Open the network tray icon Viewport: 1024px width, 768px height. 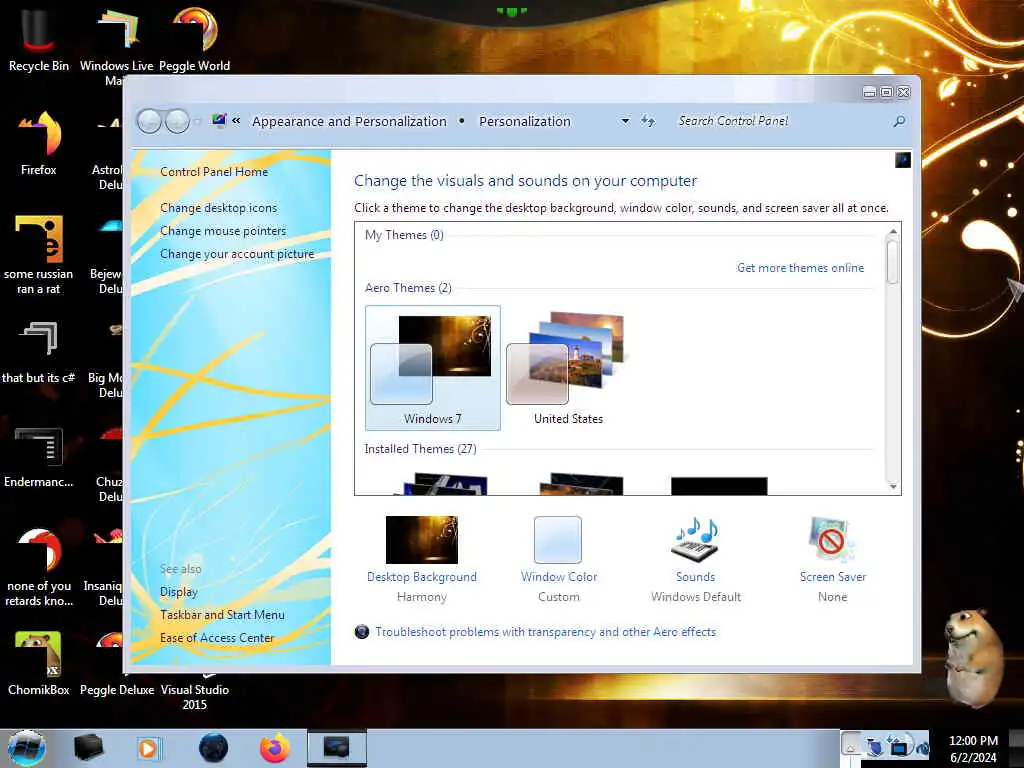pos(899,747)
